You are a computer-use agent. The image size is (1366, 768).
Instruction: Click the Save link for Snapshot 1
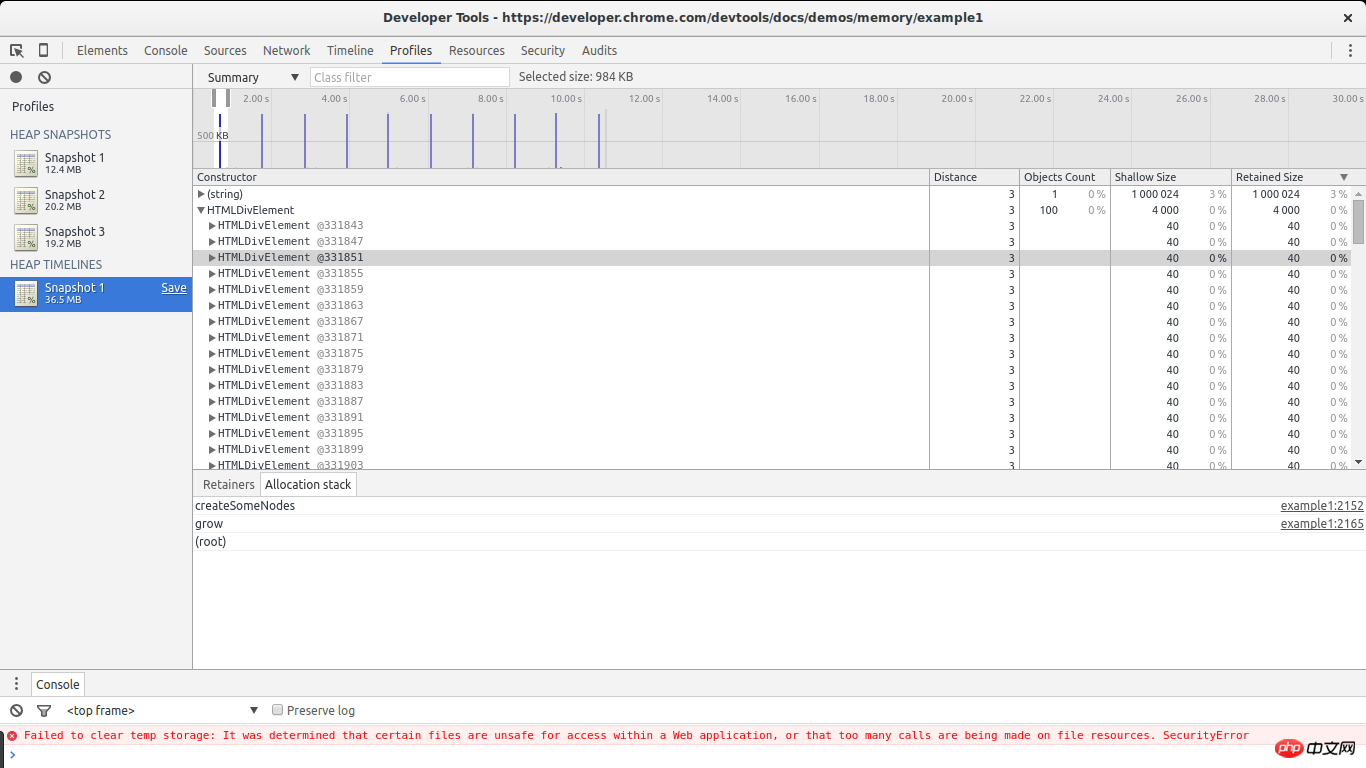pyautogui.click(x=174, y=288)
